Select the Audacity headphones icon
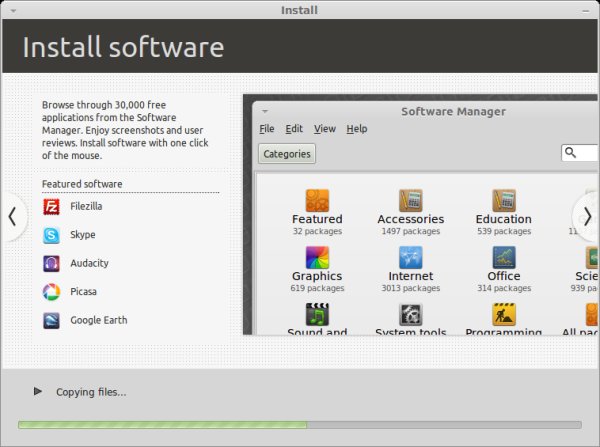Viewport: 600px width, 447px height. (51, 264)
